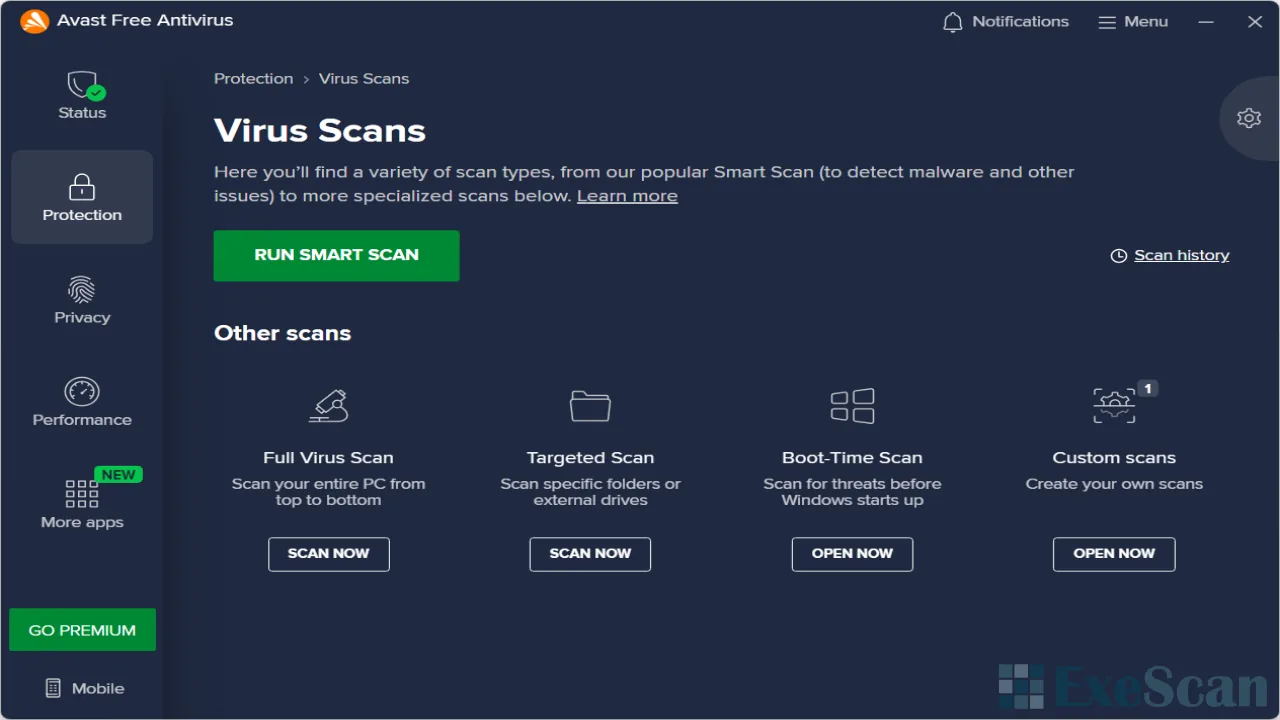Viewport: 1280px width, 720px height.
Task: Click the Boot-Time Scan title
Action: pos(852,458)
